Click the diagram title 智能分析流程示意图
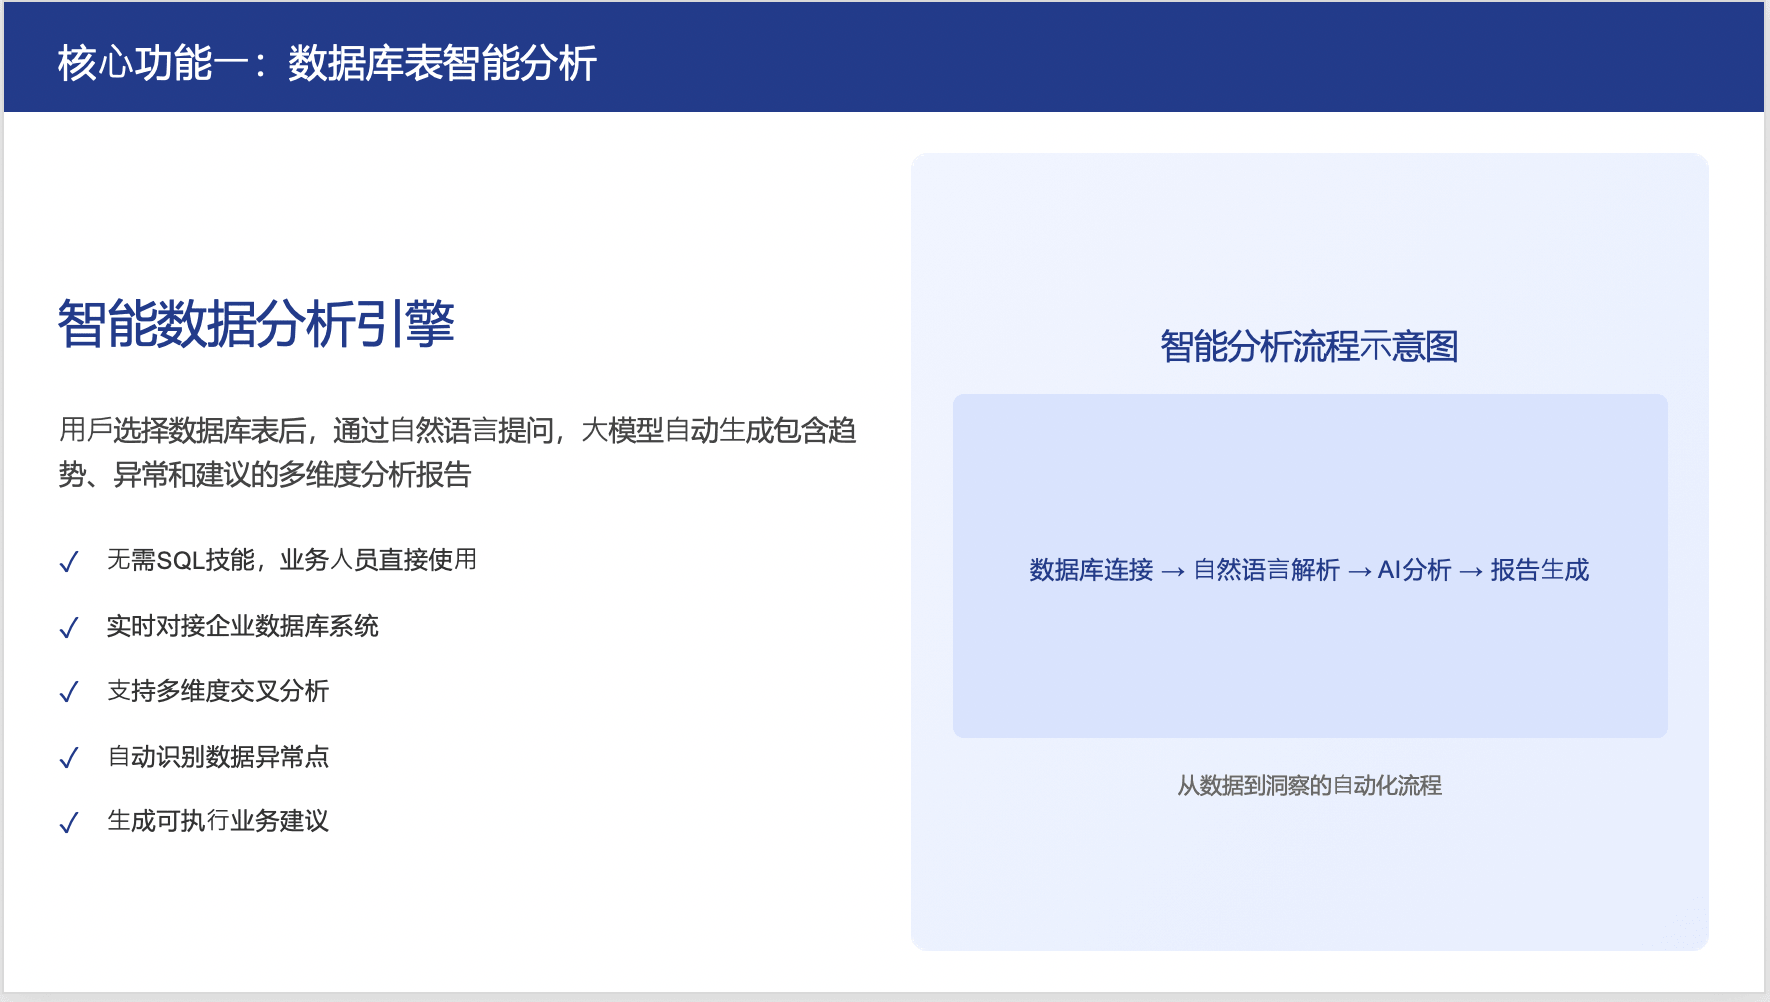 (x=1309, y=347)
